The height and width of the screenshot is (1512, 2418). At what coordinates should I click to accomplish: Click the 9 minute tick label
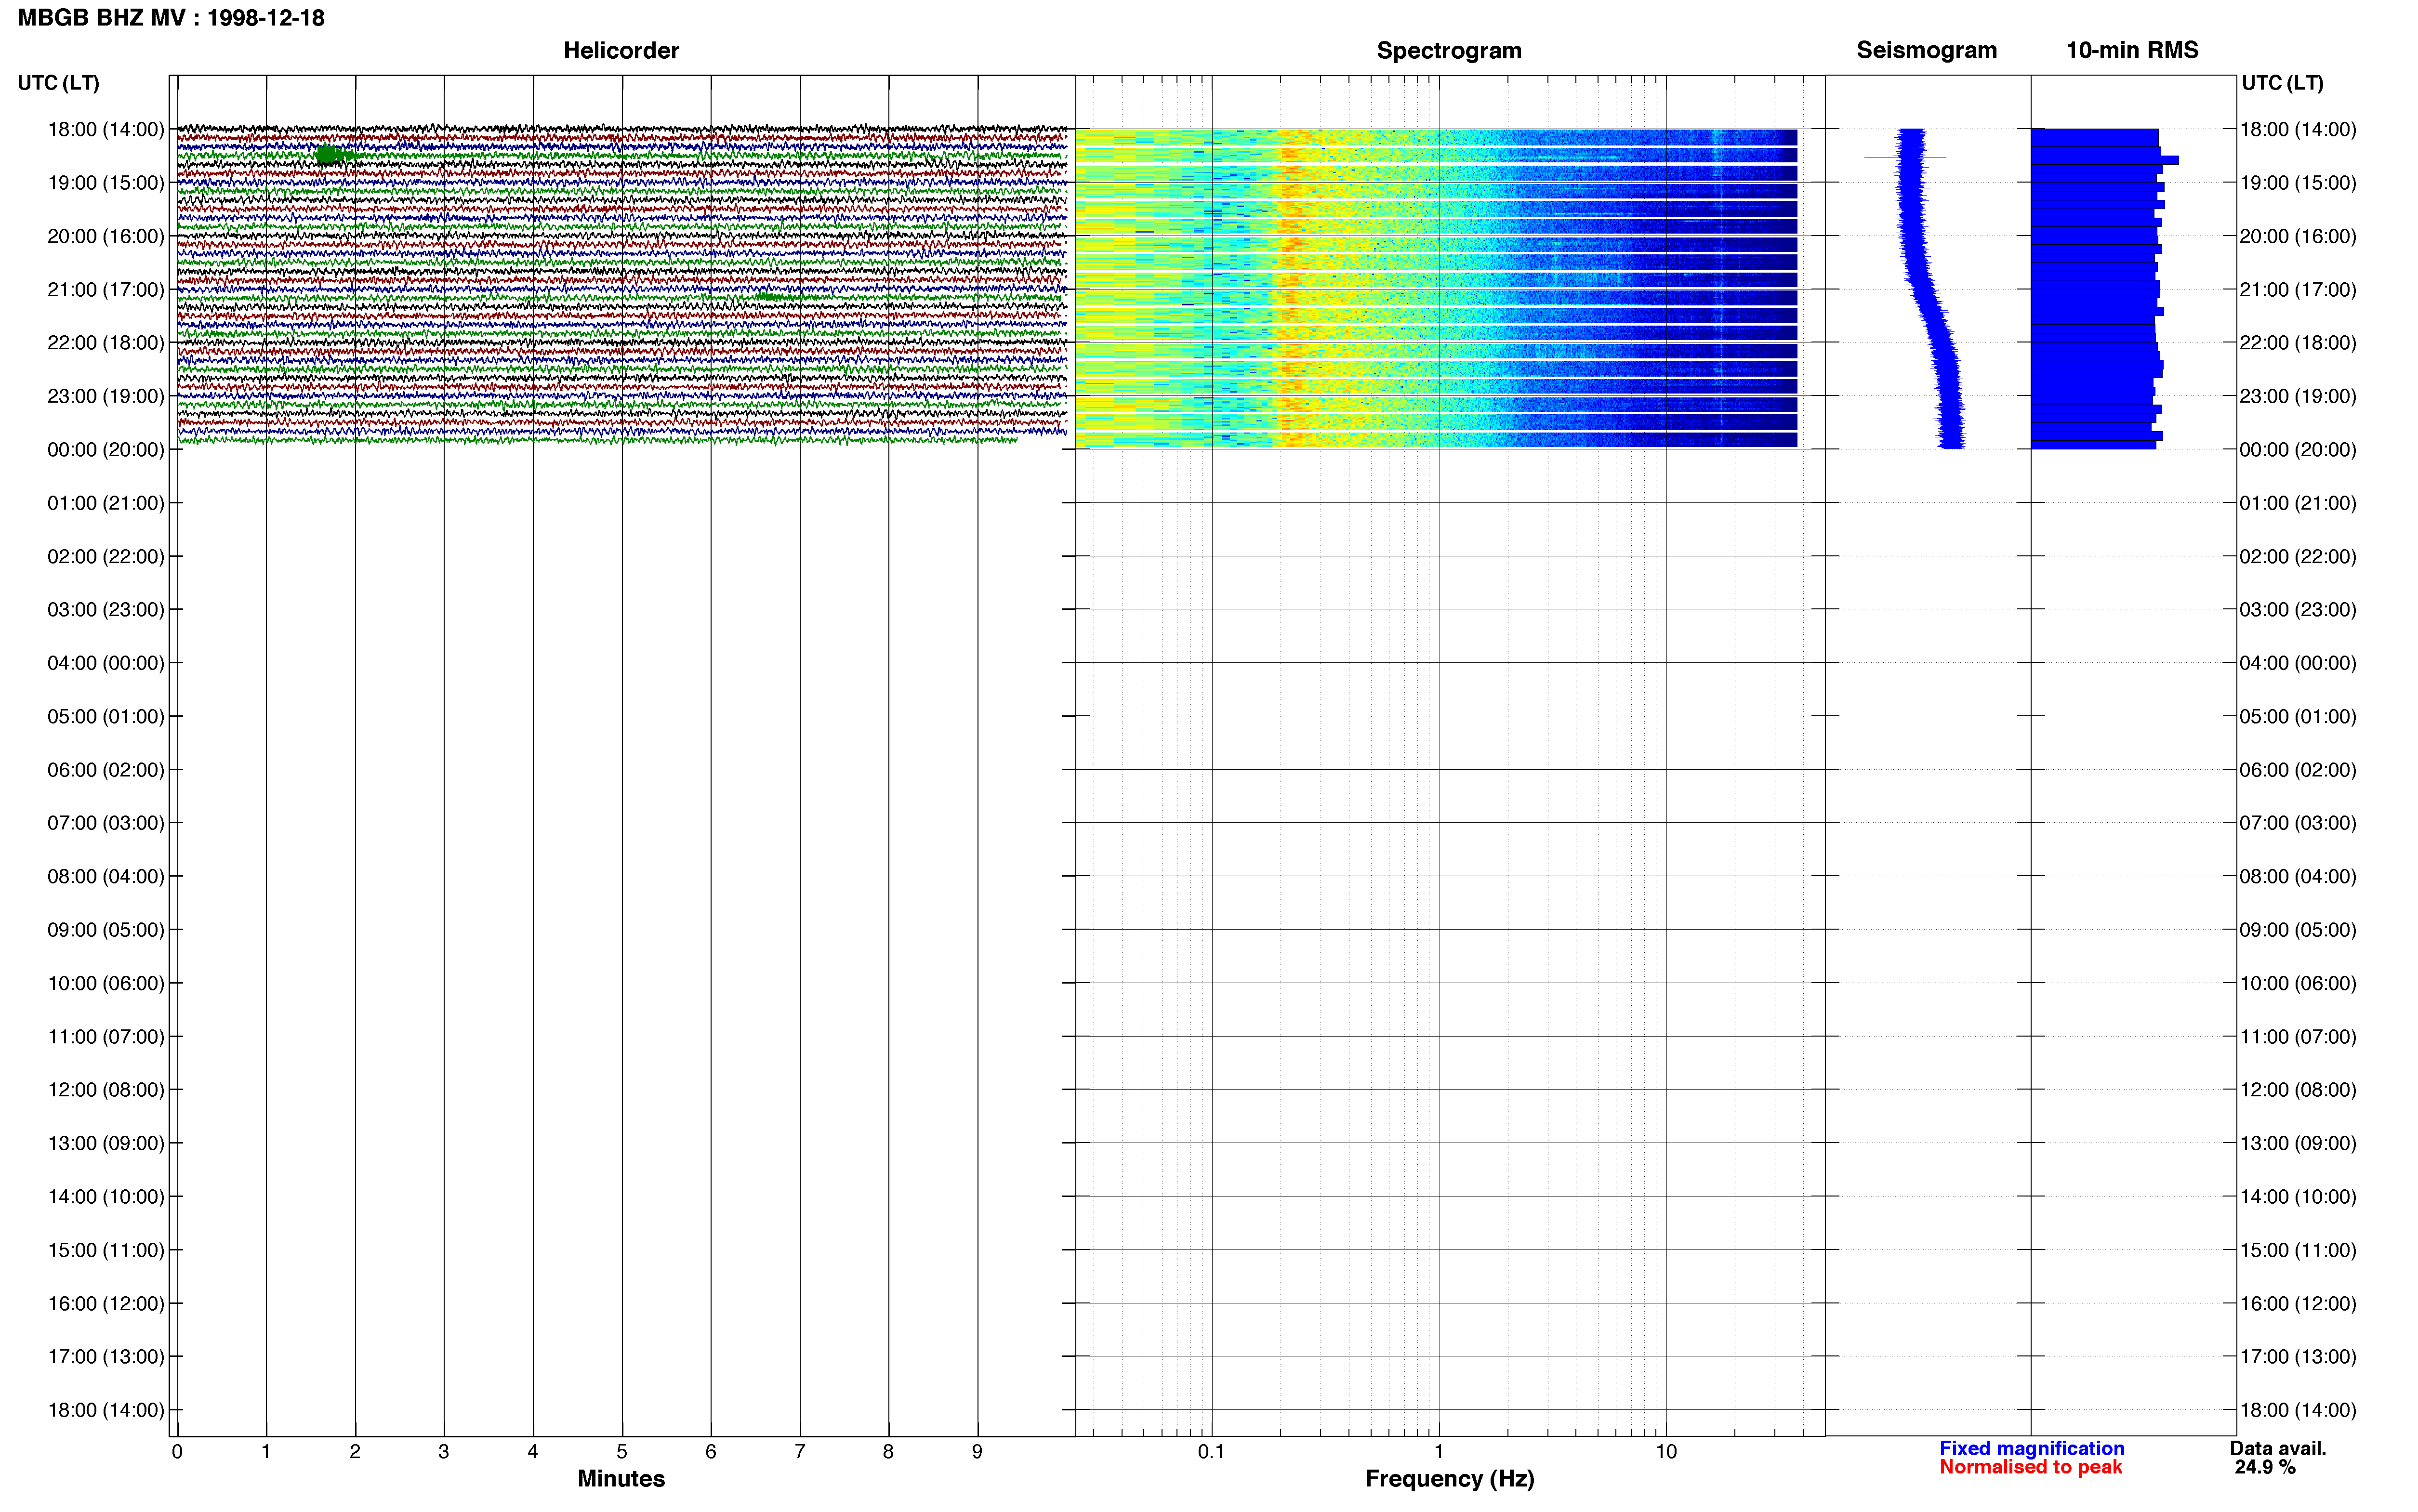[x=977, y=1452]
